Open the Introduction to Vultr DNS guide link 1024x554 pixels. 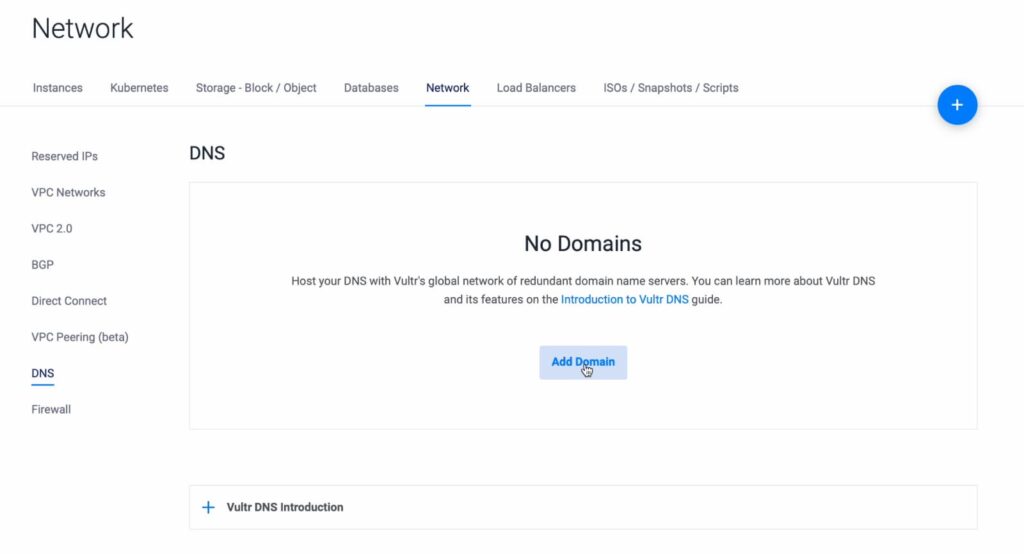point(624,300)
